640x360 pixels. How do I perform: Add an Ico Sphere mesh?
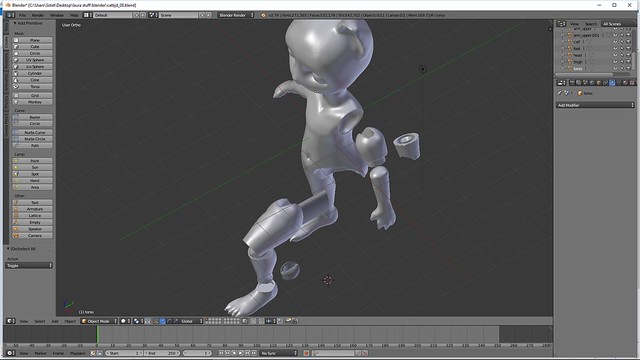(x=32, y=67)
